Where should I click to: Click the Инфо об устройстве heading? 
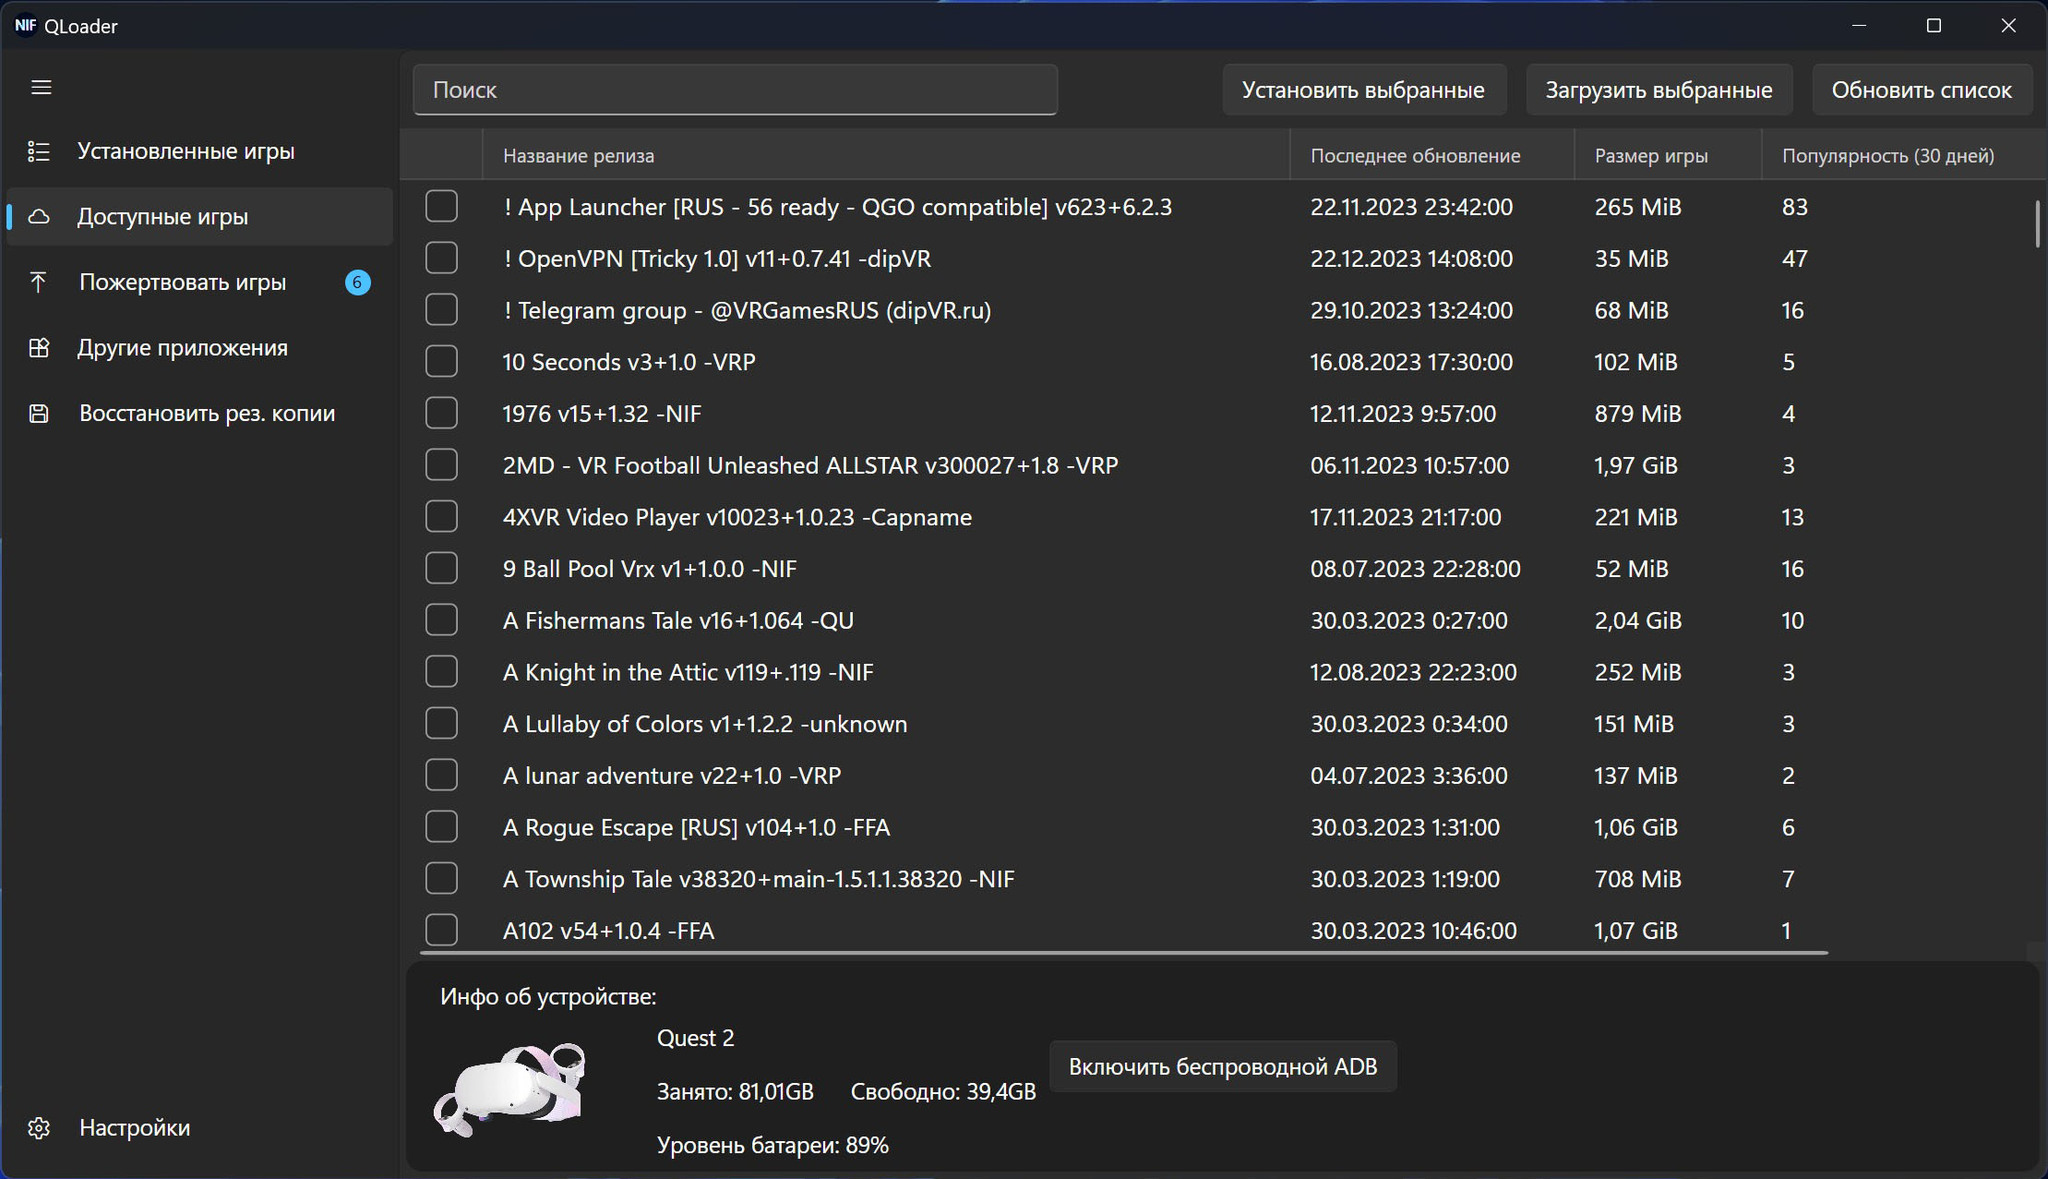pyautogui.click(x=548, y=997)
